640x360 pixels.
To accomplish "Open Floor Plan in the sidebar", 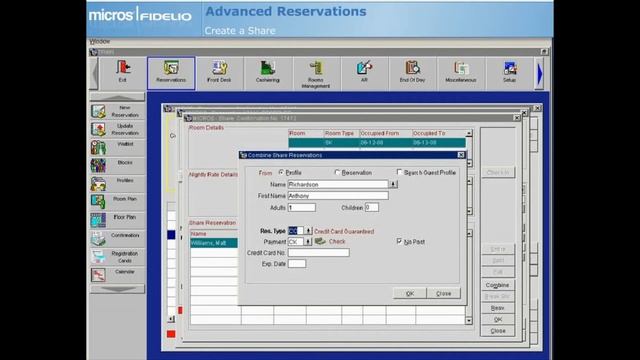I will click(x=117, y=220).
